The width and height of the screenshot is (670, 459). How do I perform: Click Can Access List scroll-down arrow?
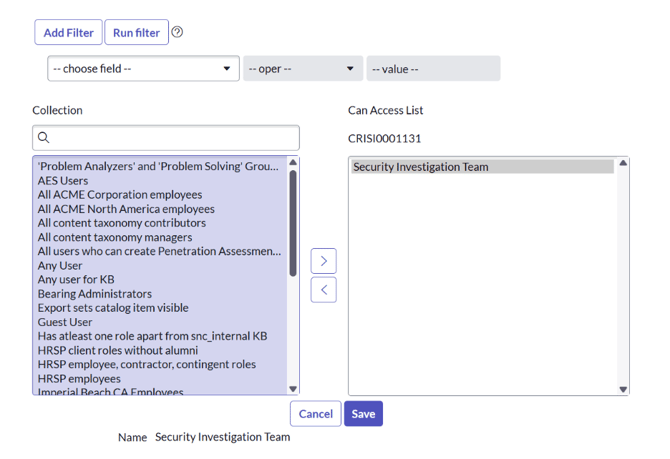(623, 389)
